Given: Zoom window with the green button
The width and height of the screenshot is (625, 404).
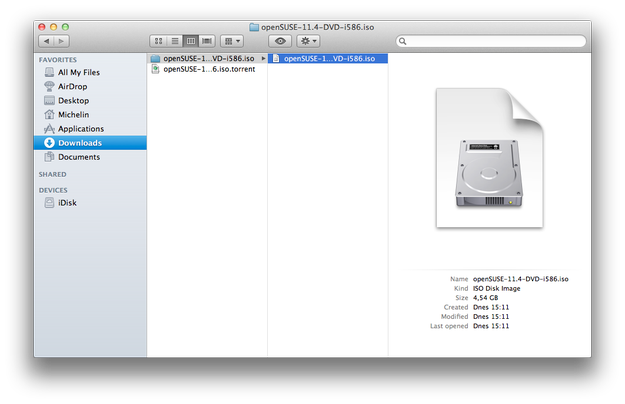Looking at the screenshot, I should click(x=65, y=27).
